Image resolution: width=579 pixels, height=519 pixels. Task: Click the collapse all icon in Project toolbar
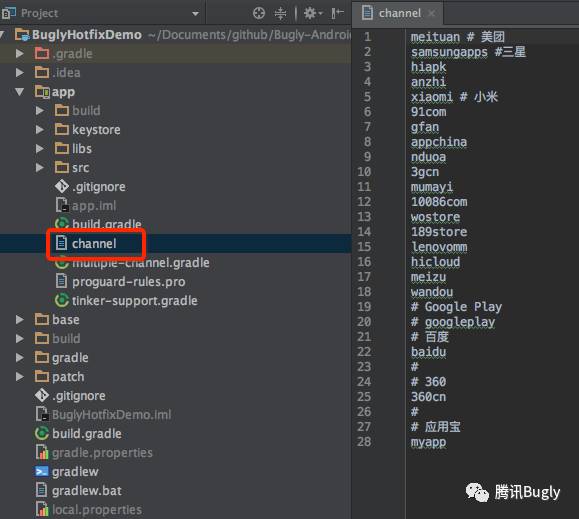280,13
